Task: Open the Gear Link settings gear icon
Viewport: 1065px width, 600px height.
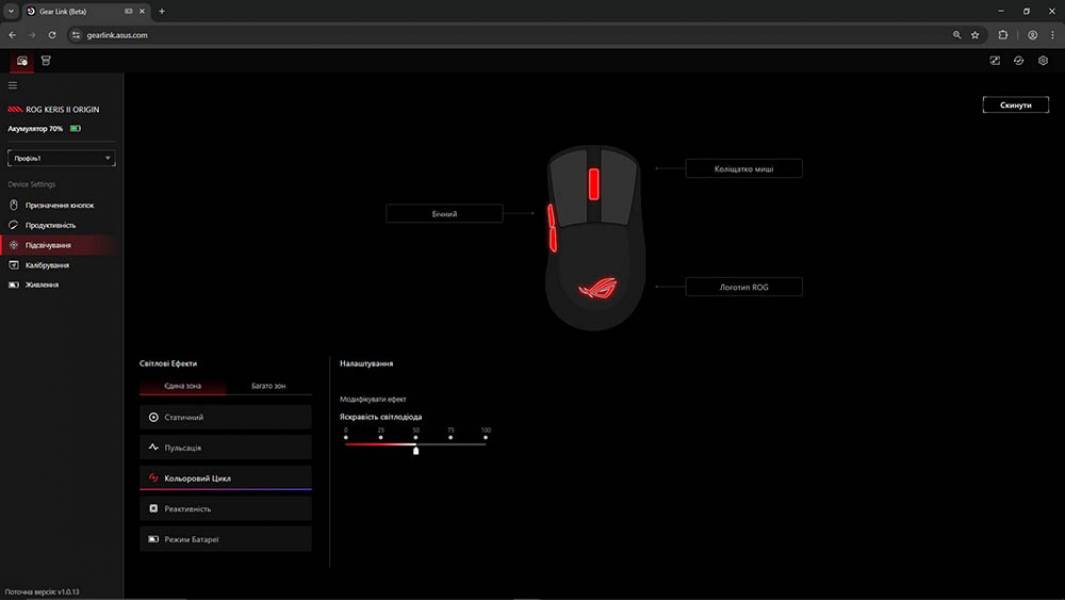Action: 1042,60
